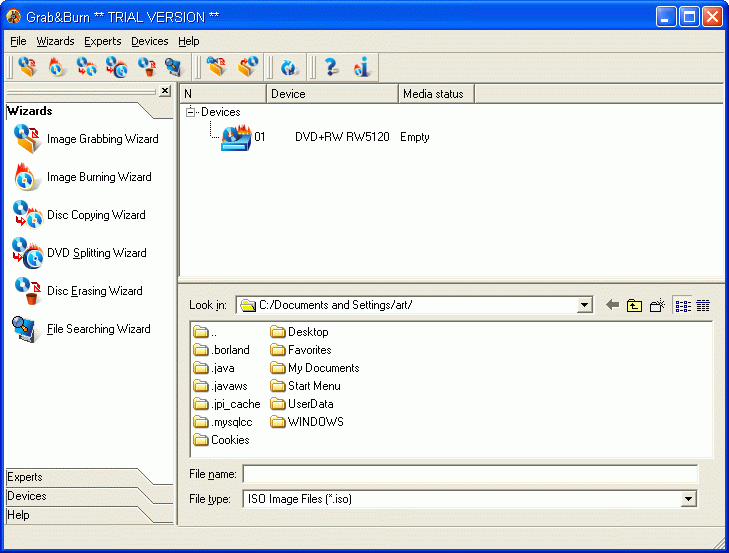Screen dimensions: 729x553
Task: Select the .javaws folder
Action: point(220,386)
